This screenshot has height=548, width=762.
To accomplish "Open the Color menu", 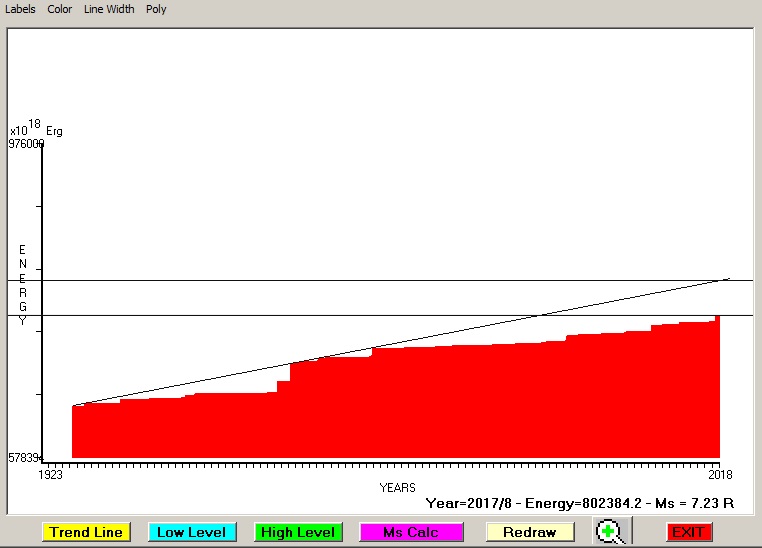I will tap(60, 9).
